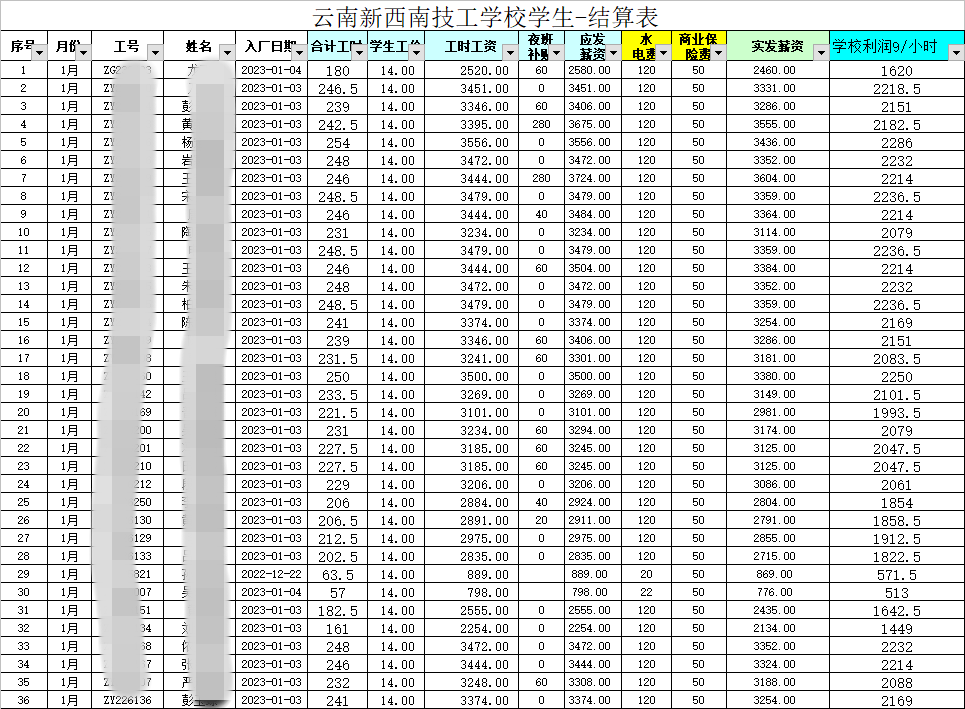
Task: Select the hours cell showing 233.5
Action: click(x=337, y=394)
